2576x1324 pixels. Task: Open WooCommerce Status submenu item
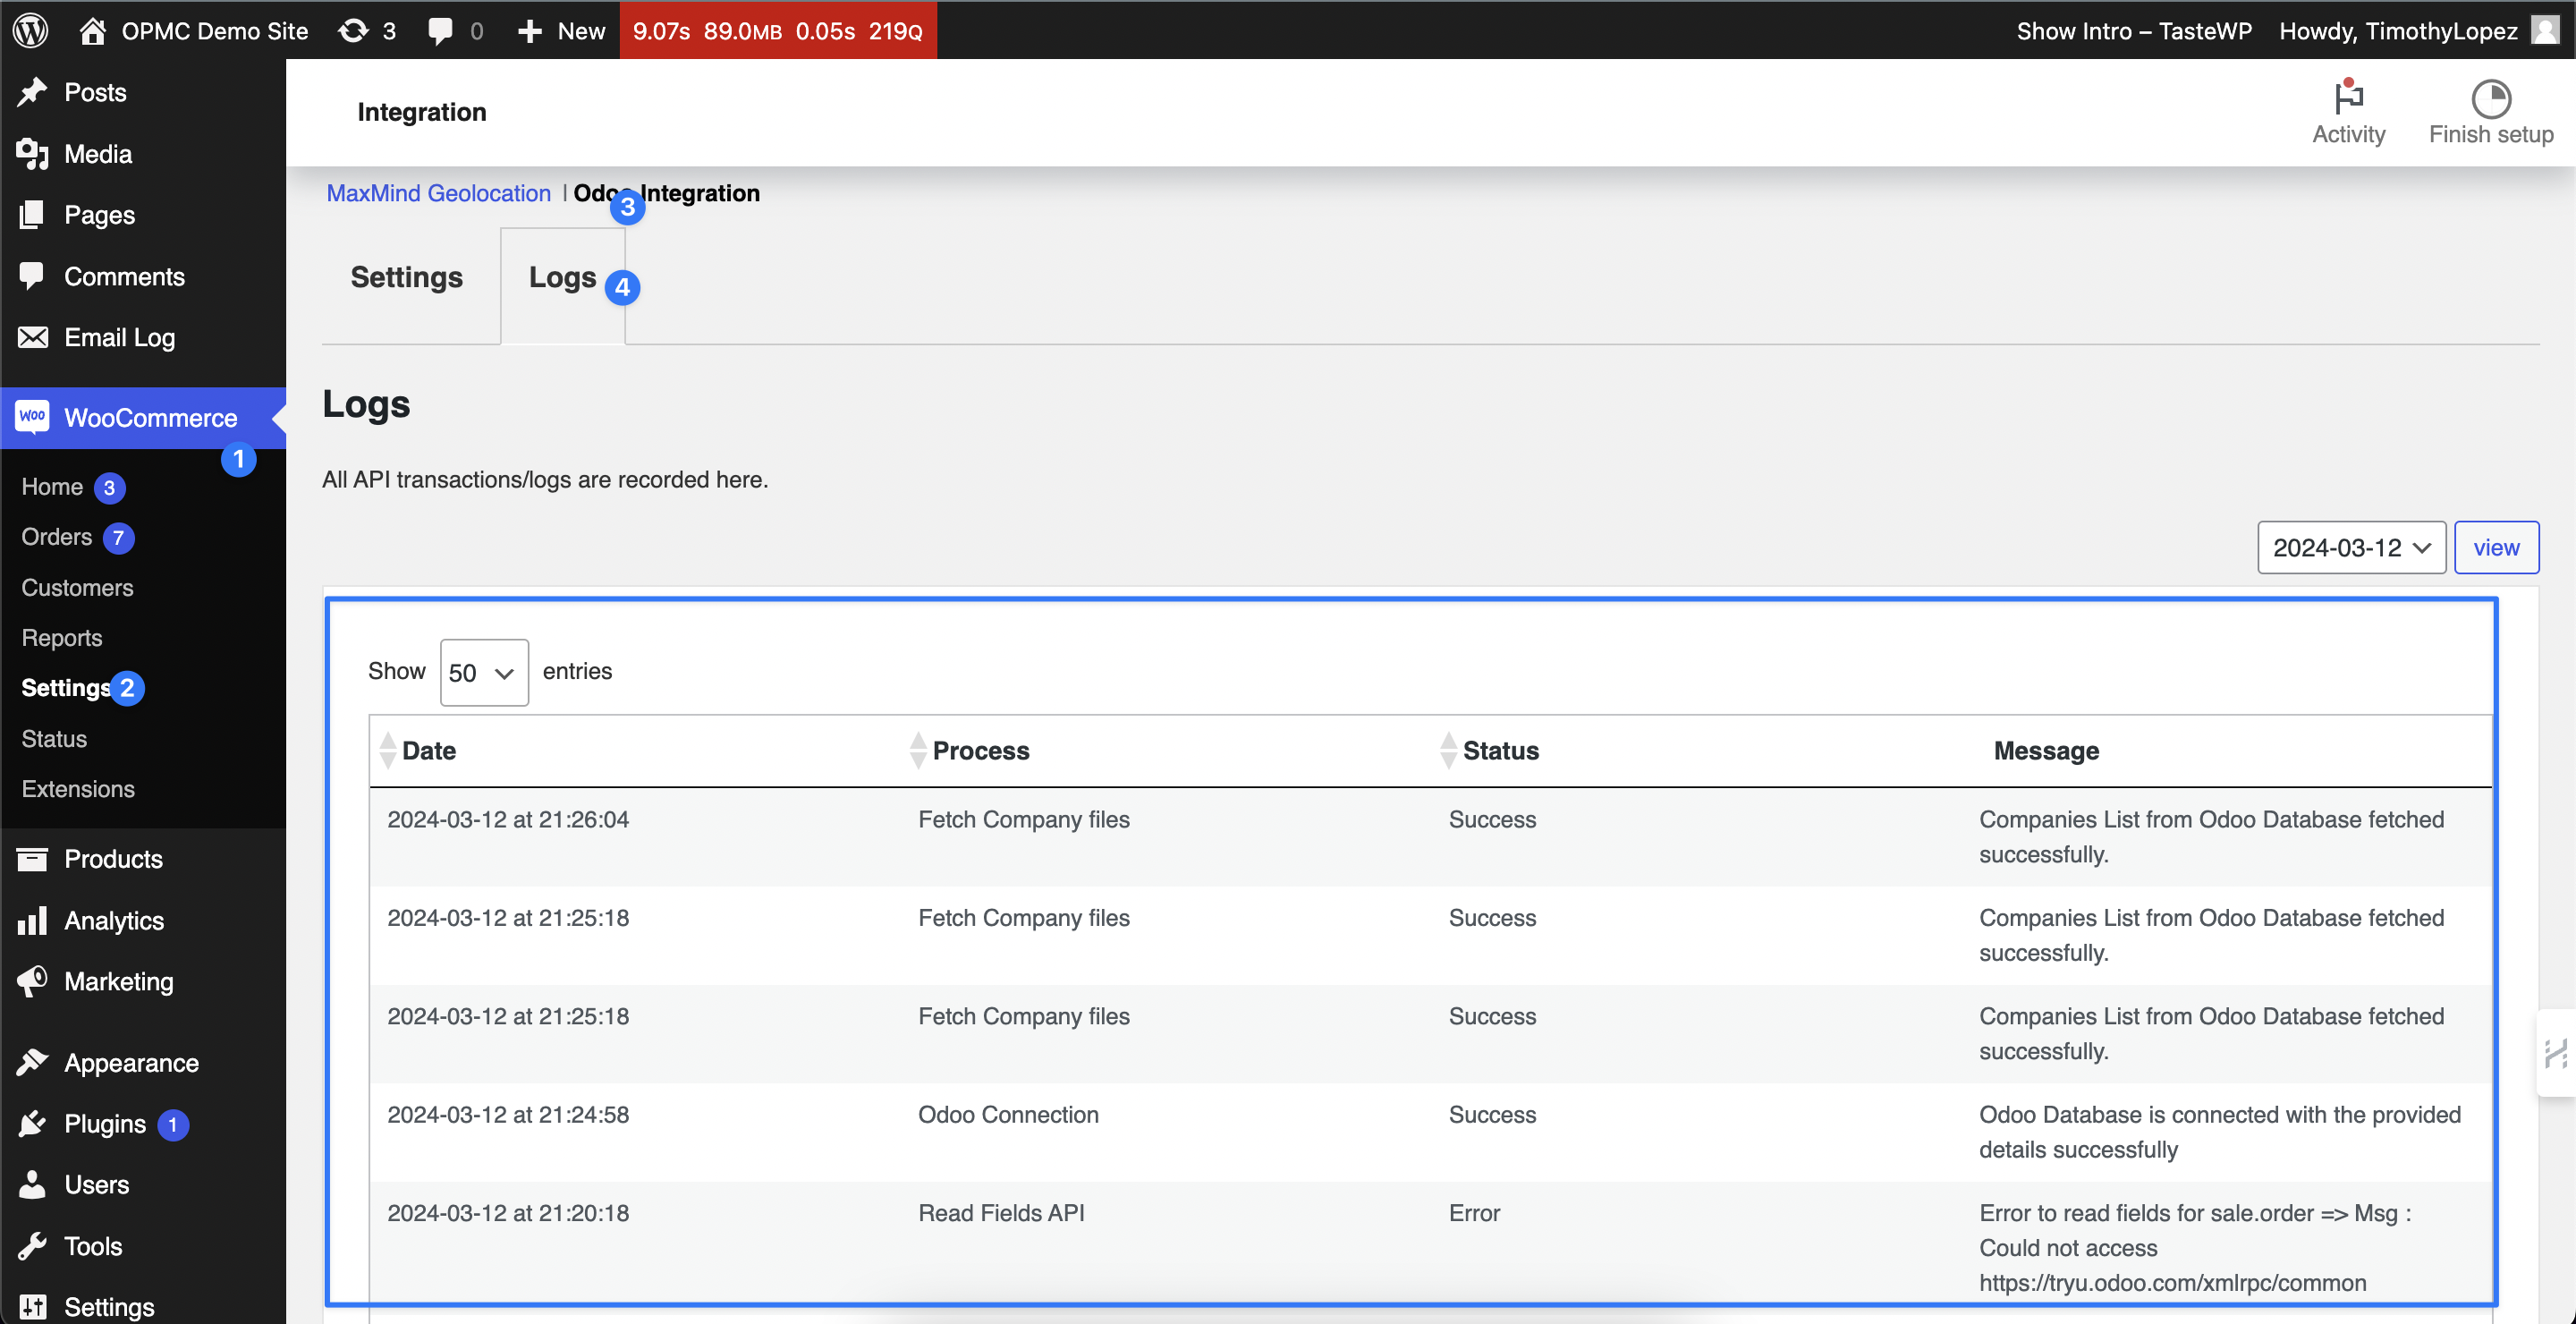click(54, 738)
